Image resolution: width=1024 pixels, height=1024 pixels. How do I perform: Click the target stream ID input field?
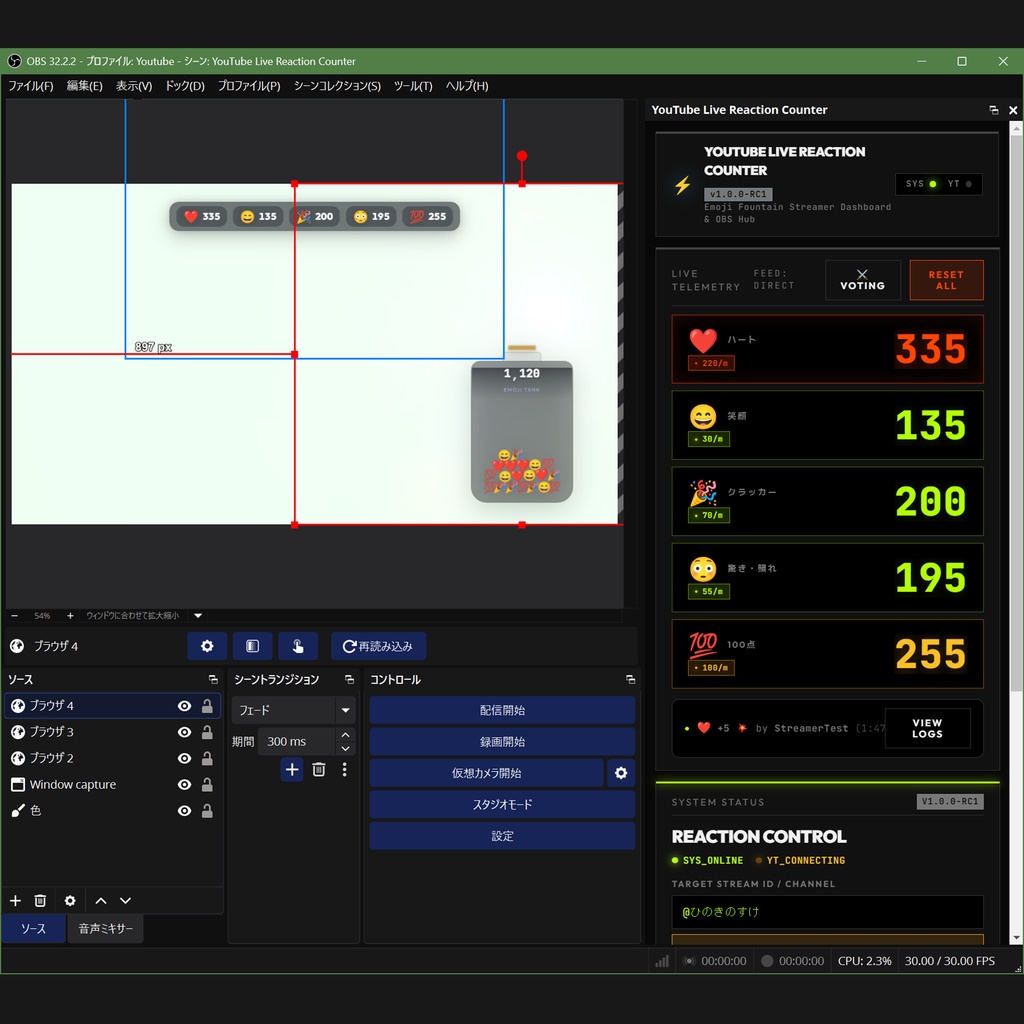tap(827, 912)
